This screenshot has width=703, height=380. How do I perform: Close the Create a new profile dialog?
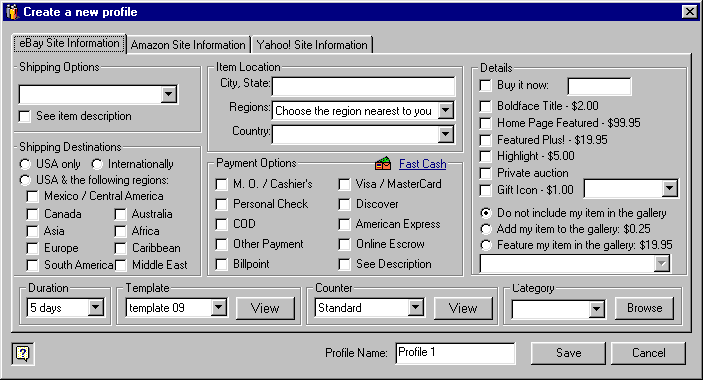[x=690, y=12]
